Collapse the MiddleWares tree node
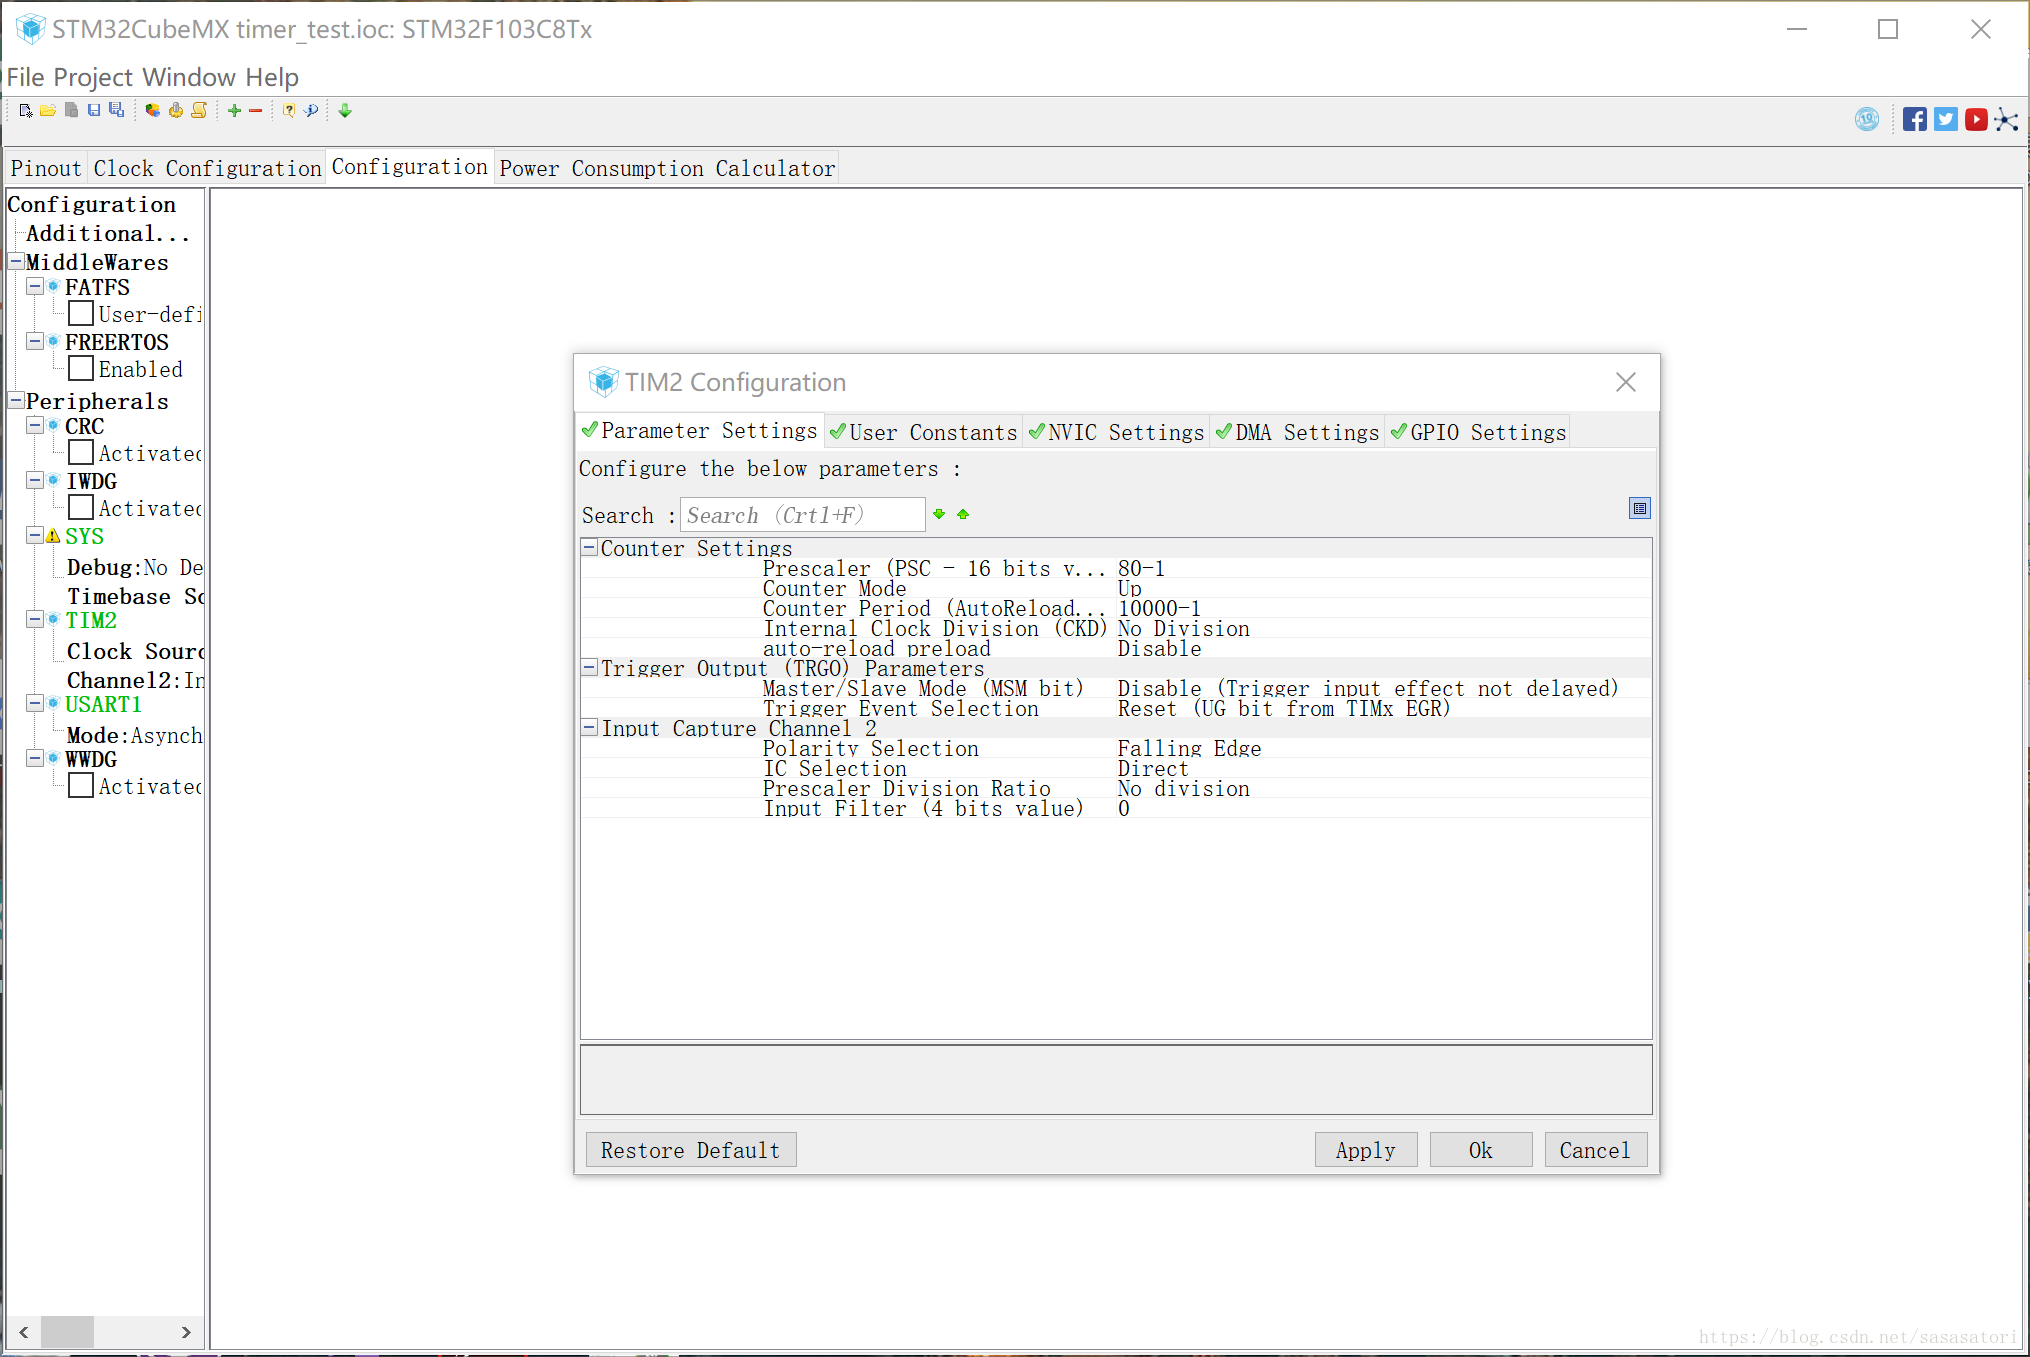Image resolution: width=2030 pixels, height=1357 pixels. pyautogui.click(x=16, y=261)
